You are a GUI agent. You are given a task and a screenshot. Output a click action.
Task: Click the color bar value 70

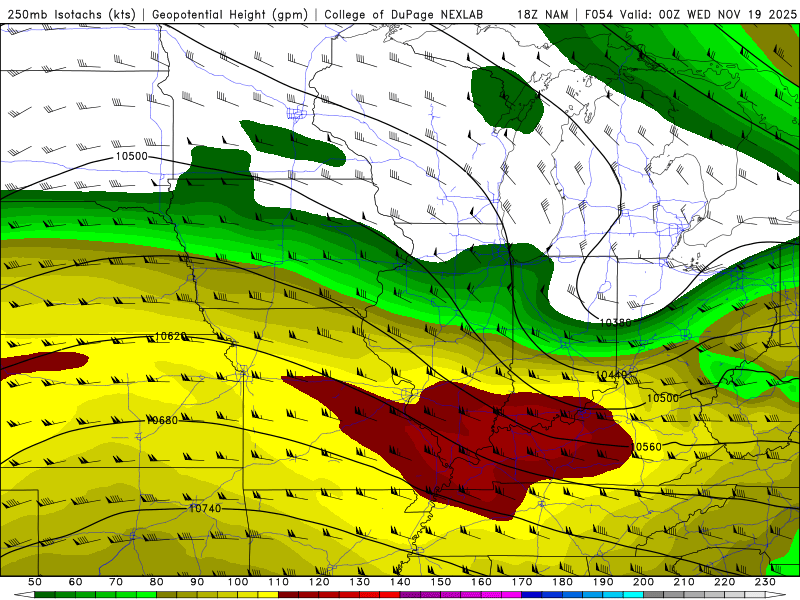pyautogui.click(x=116, y=582)
